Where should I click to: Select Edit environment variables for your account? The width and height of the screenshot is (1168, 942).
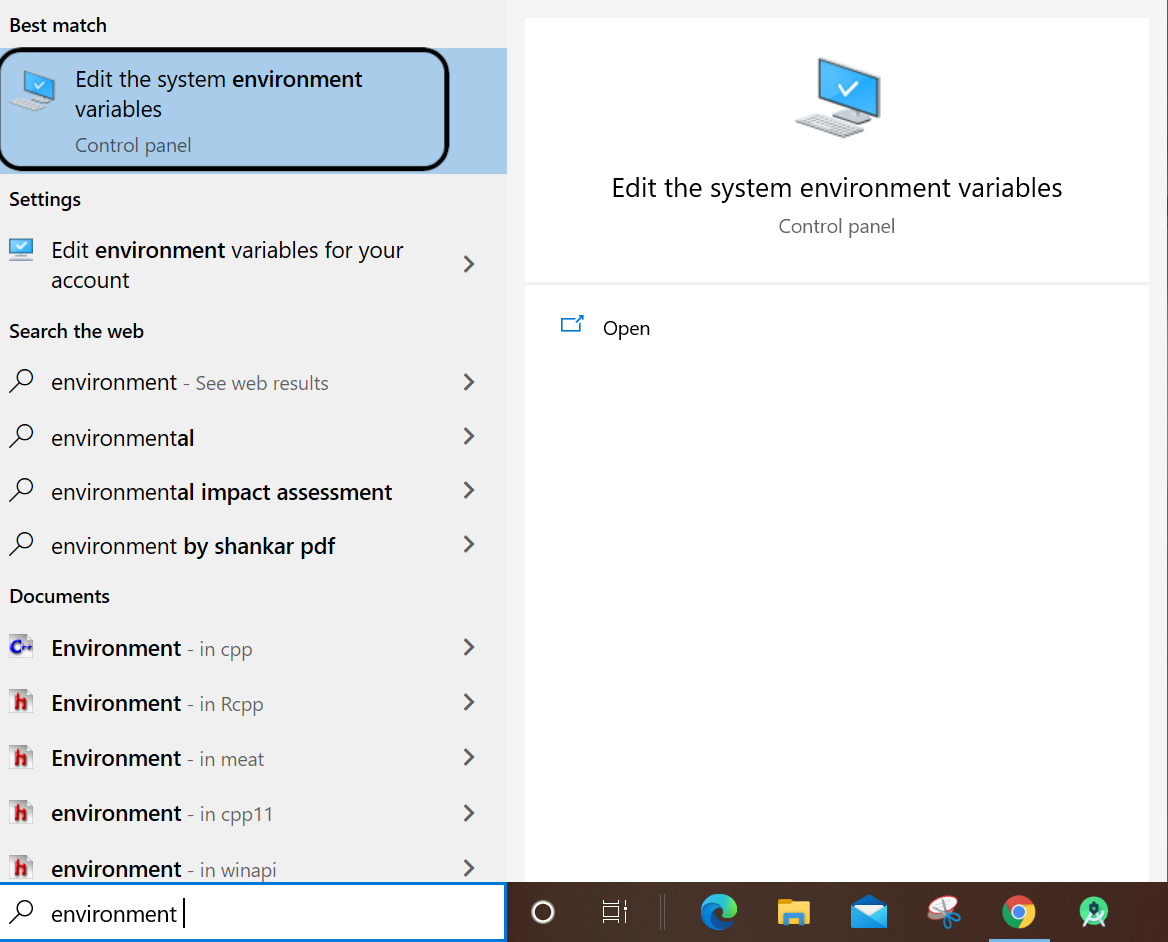click(226, 264)
